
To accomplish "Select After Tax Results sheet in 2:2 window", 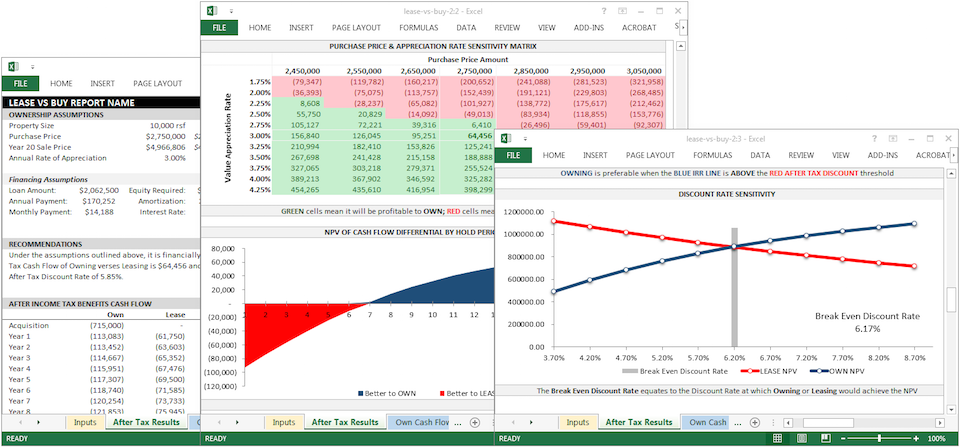I will 345,422.
